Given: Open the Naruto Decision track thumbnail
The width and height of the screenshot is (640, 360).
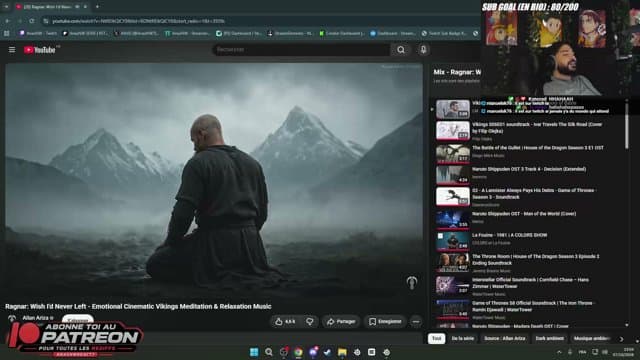Looking at the screenshot, I should (453, 174).
